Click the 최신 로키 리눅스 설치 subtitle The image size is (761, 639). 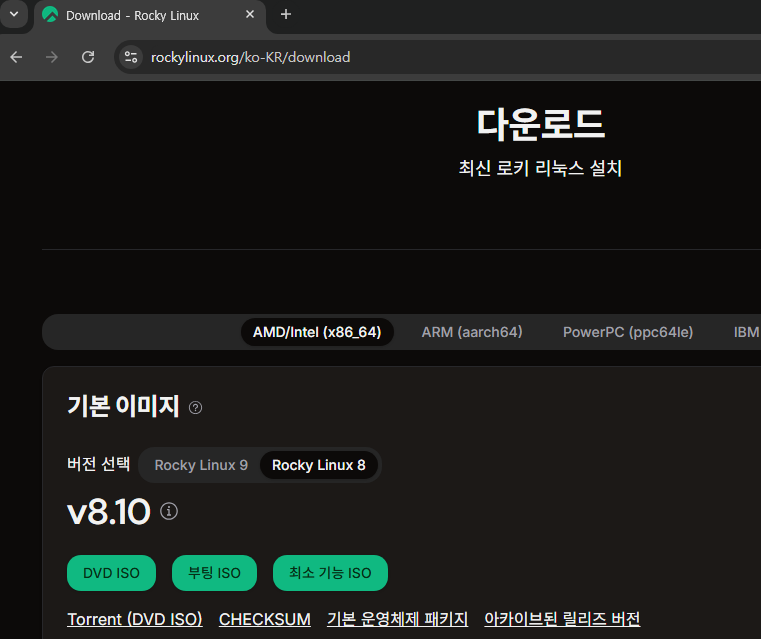(540, 168)
